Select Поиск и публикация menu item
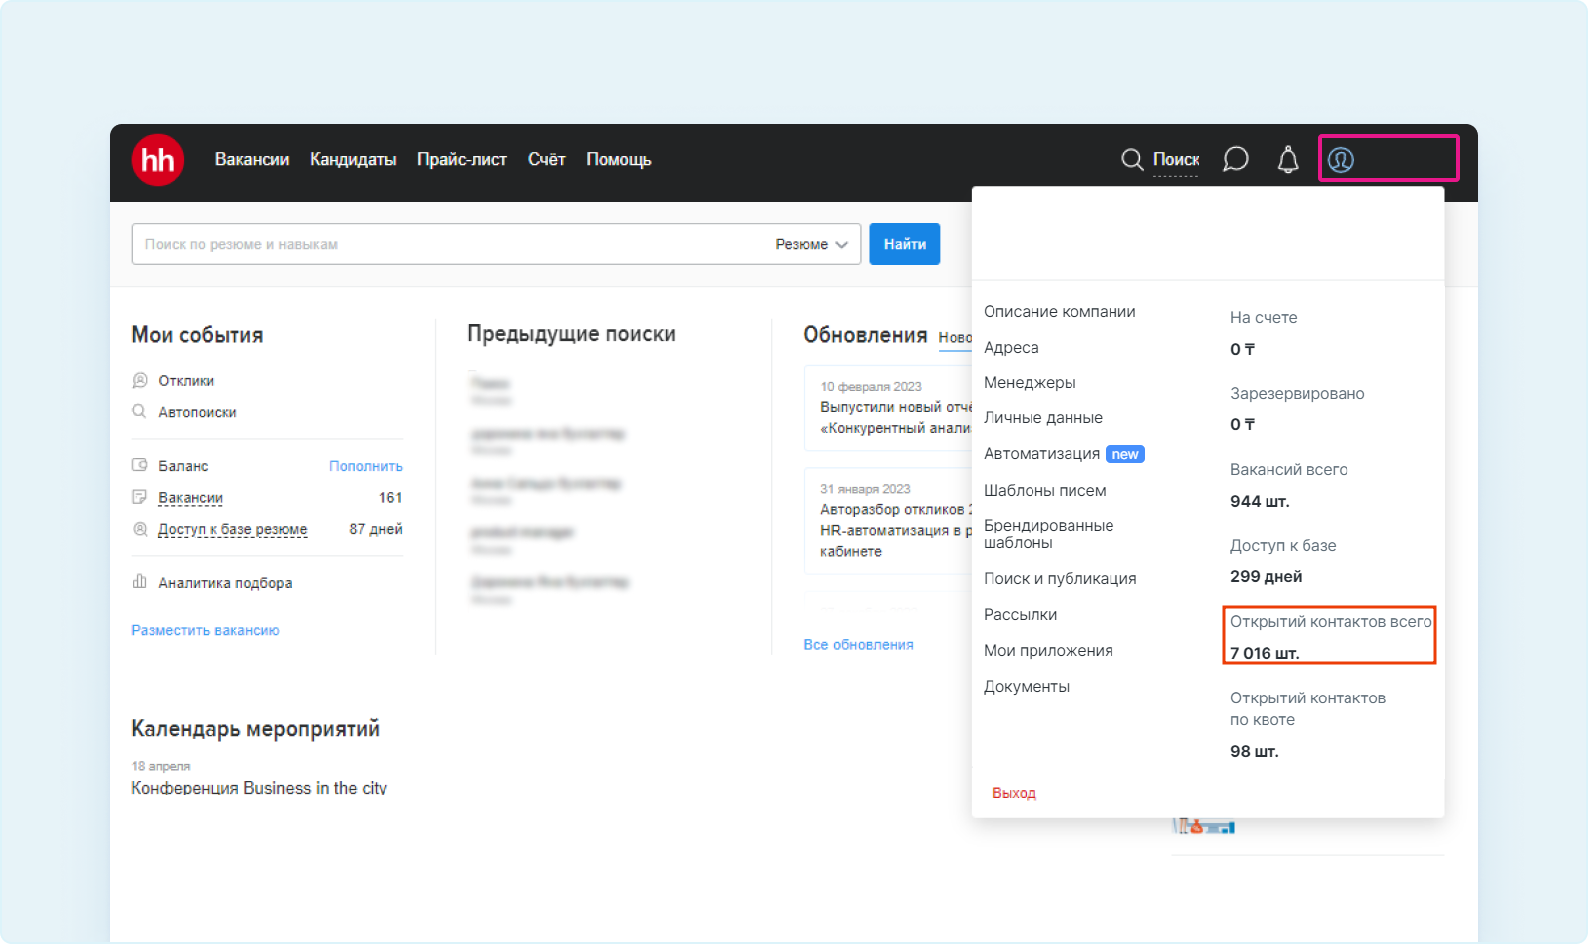This screenshot has width=1588, height=944. [1060, 579]
